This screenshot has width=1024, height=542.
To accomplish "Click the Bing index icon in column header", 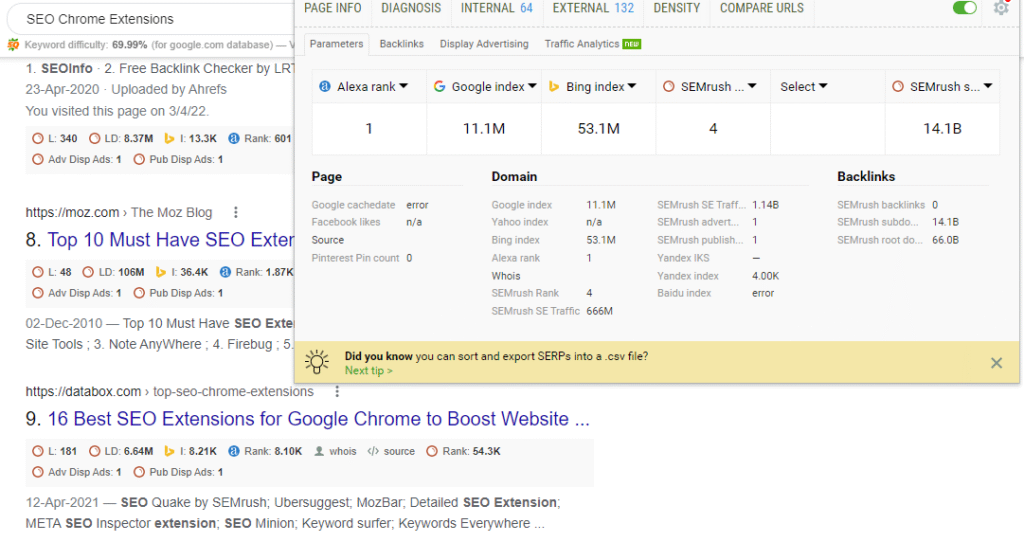I will point(553,87).
